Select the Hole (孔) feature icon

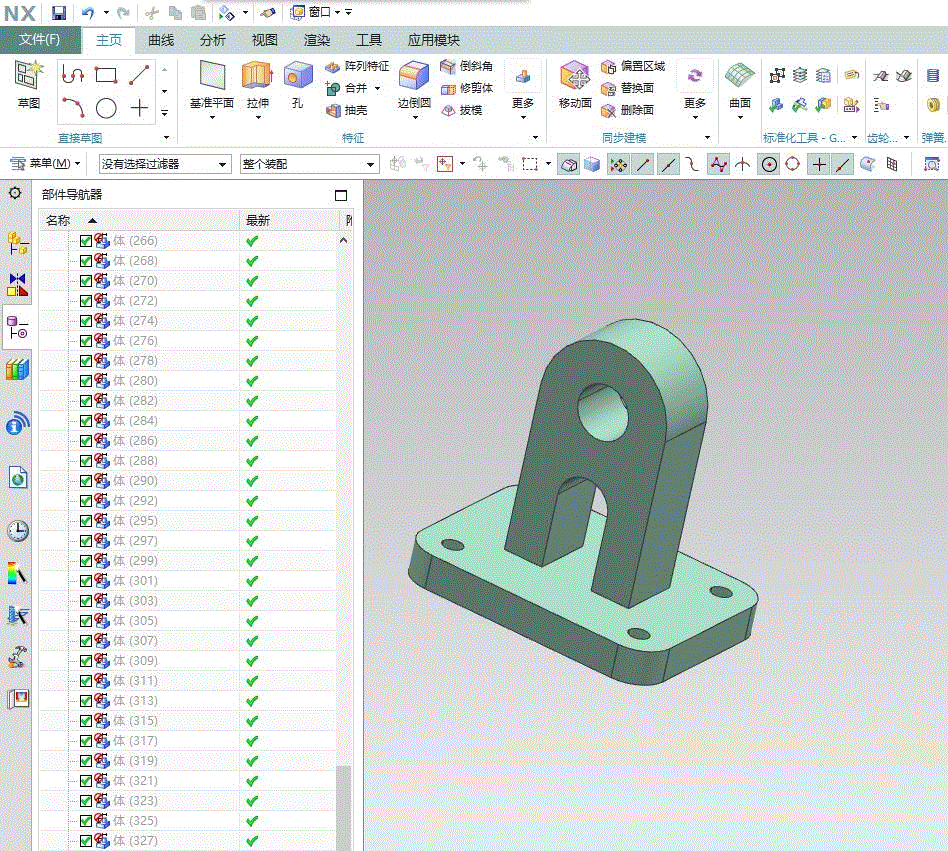[x=297, y=77]
